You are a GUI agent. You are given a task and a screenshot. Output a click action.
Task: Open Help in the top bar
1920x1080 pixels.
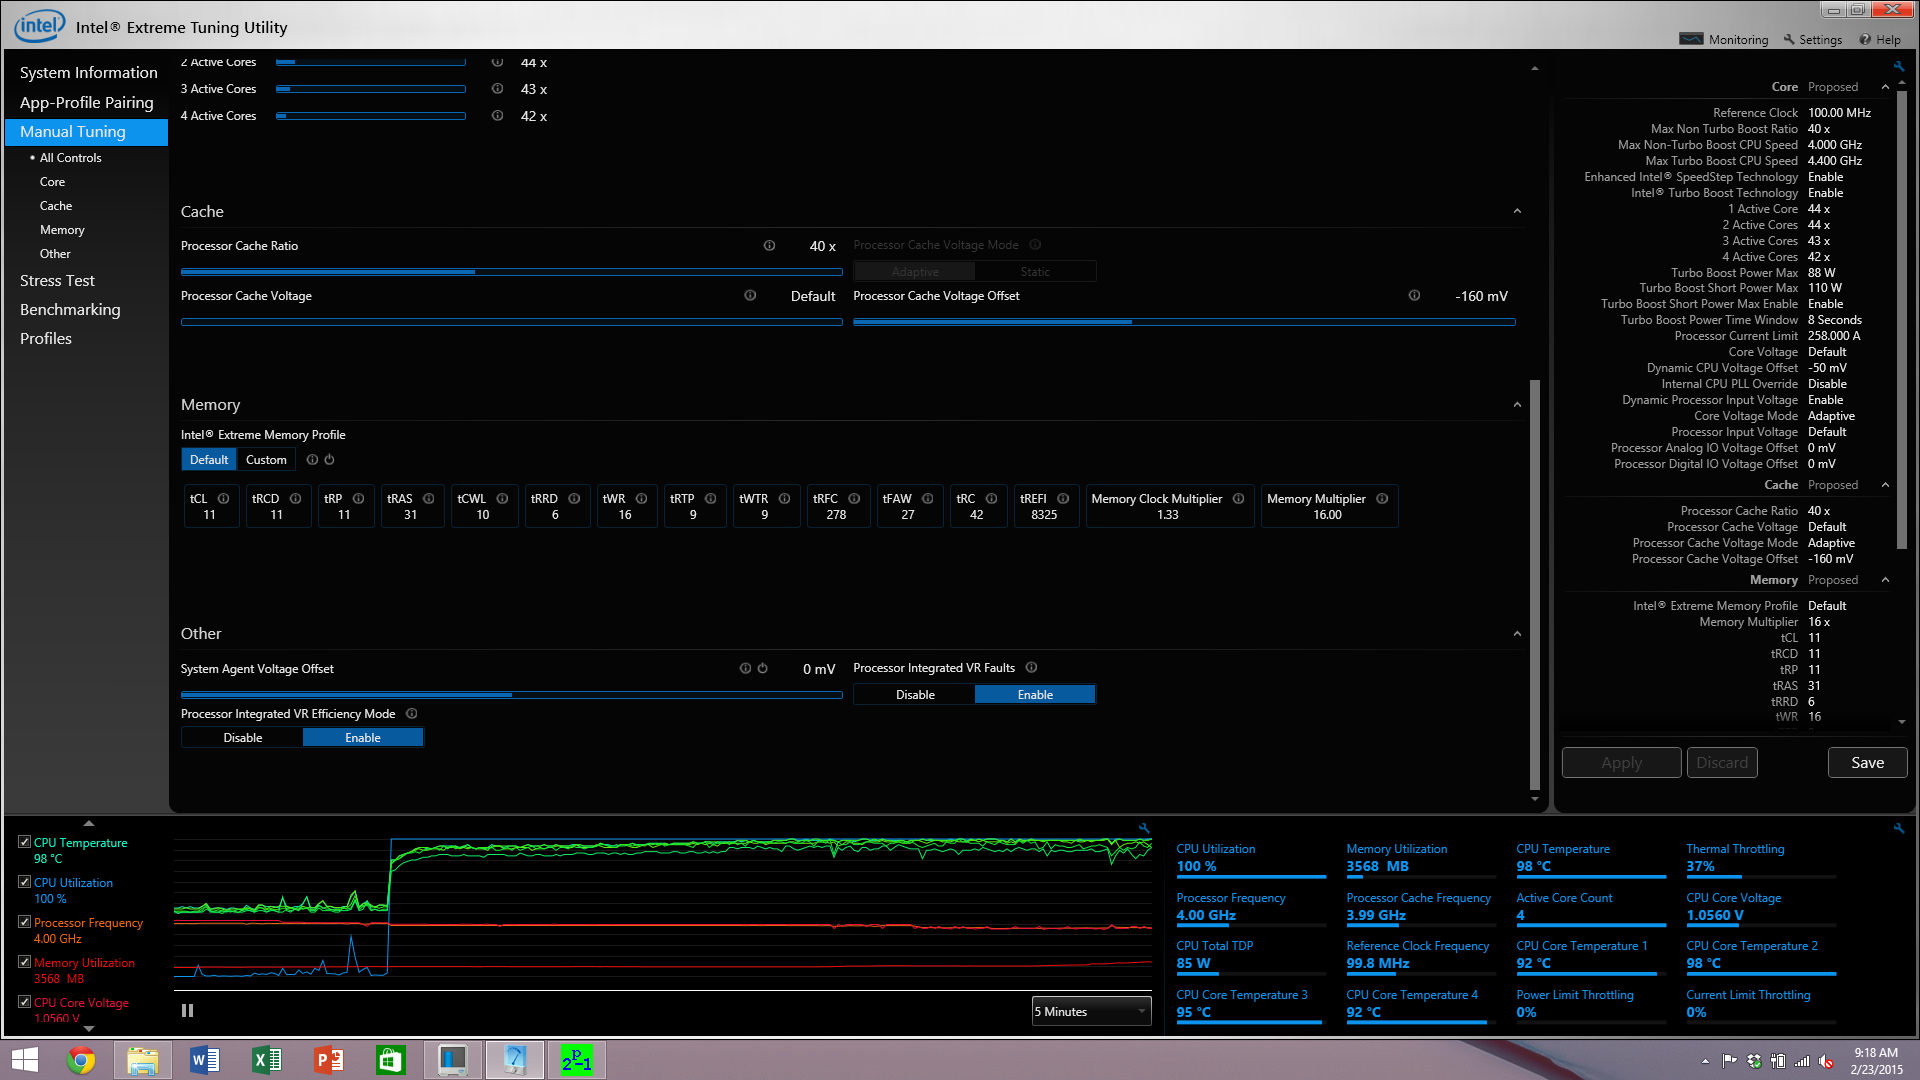pyautogui.click(x=1880, y=40)
